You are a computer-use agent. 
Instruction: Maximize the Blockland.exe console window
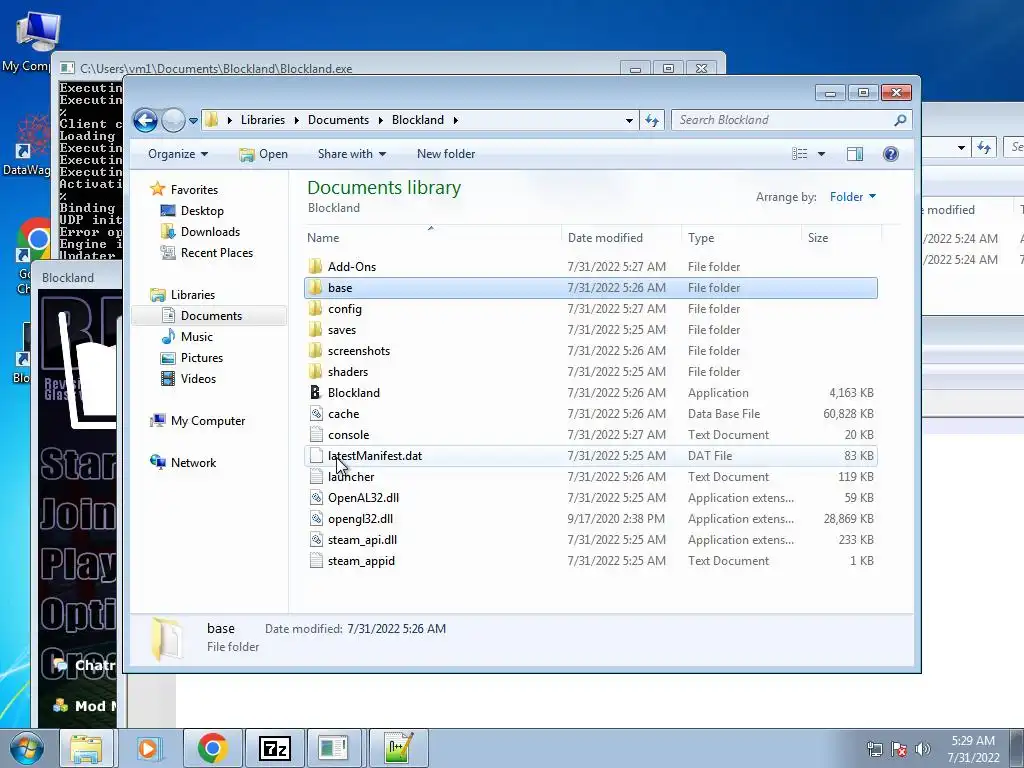668,69
